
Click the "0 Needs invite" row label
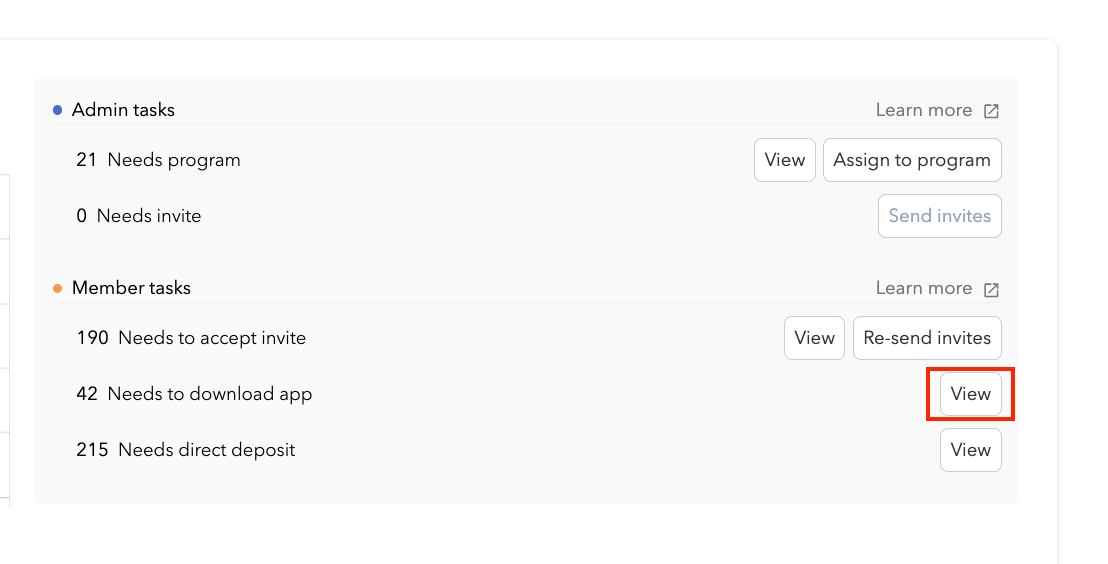pyautogui.click(x=138, y=216)
